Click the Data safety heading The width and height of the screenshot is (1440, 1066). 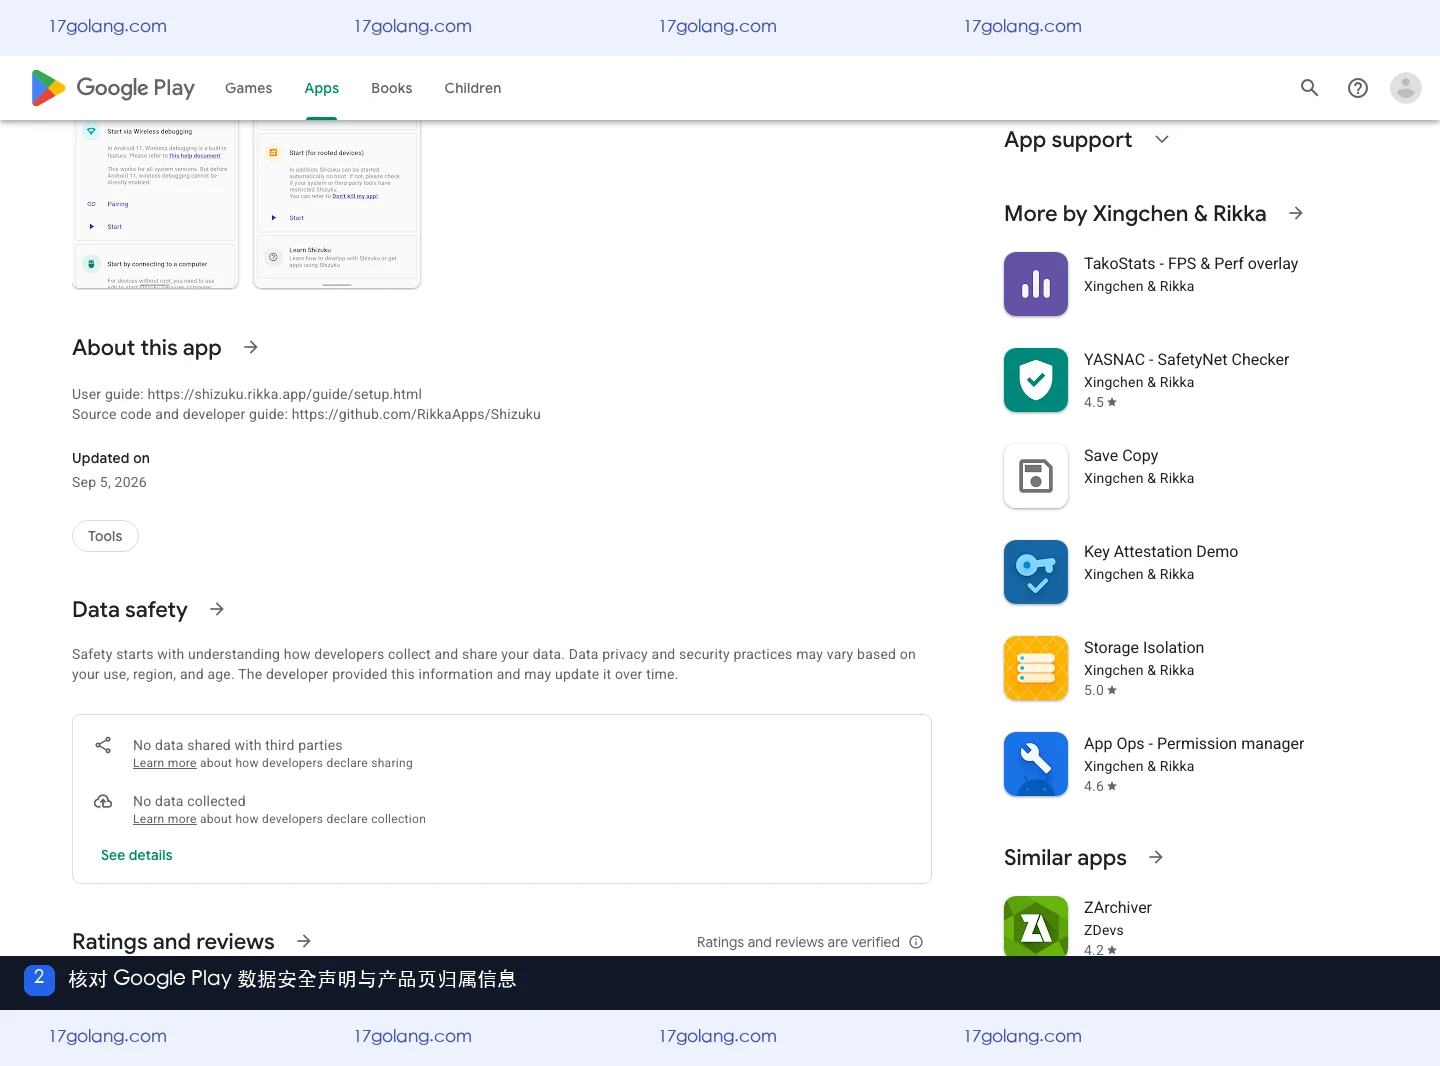tap(130, 609)
